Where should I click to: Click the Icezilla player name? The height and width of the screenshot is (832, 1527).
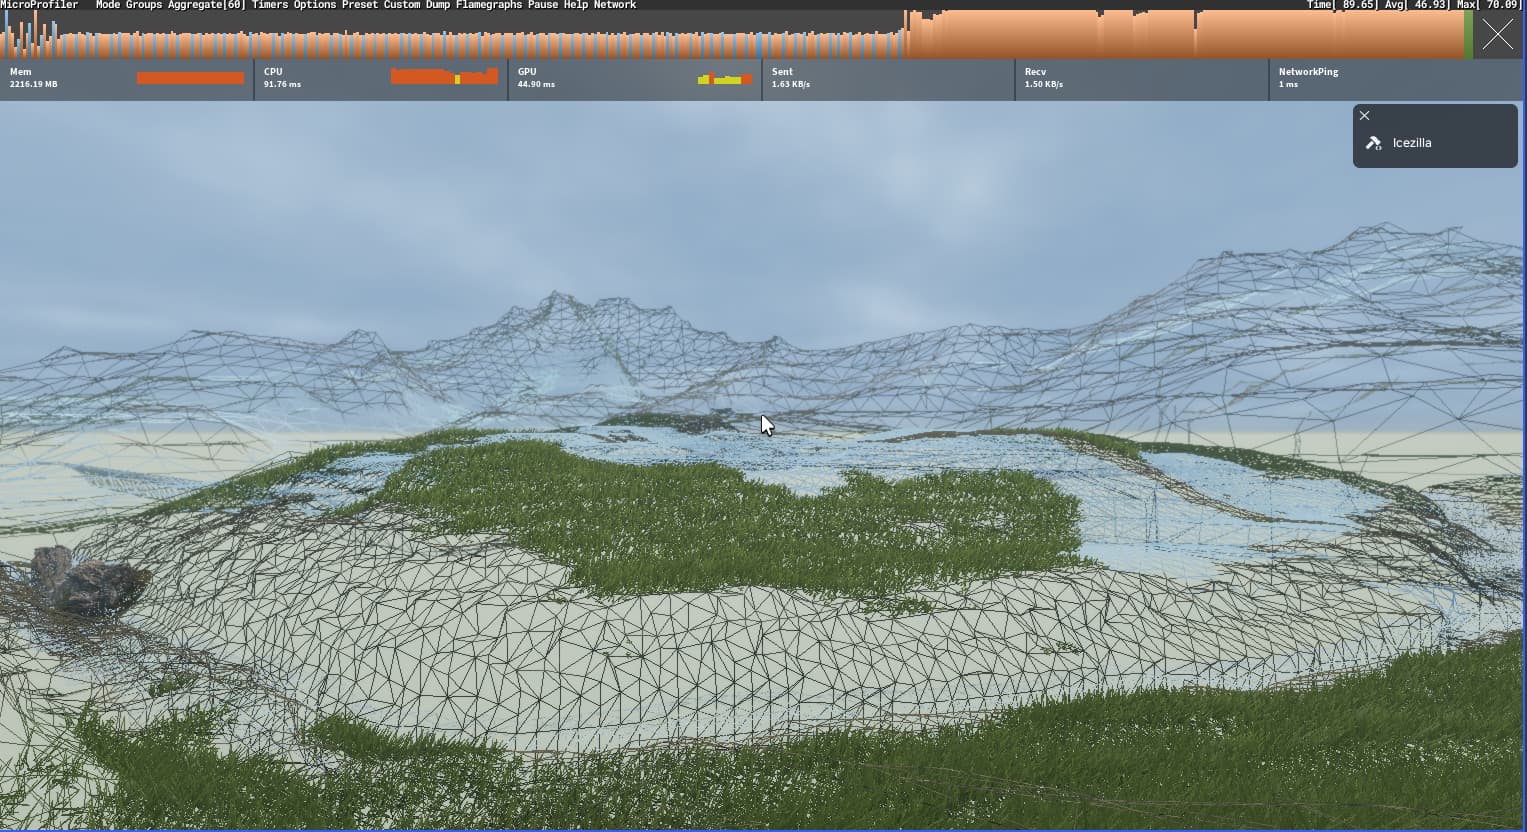(x=1412, y=143)
